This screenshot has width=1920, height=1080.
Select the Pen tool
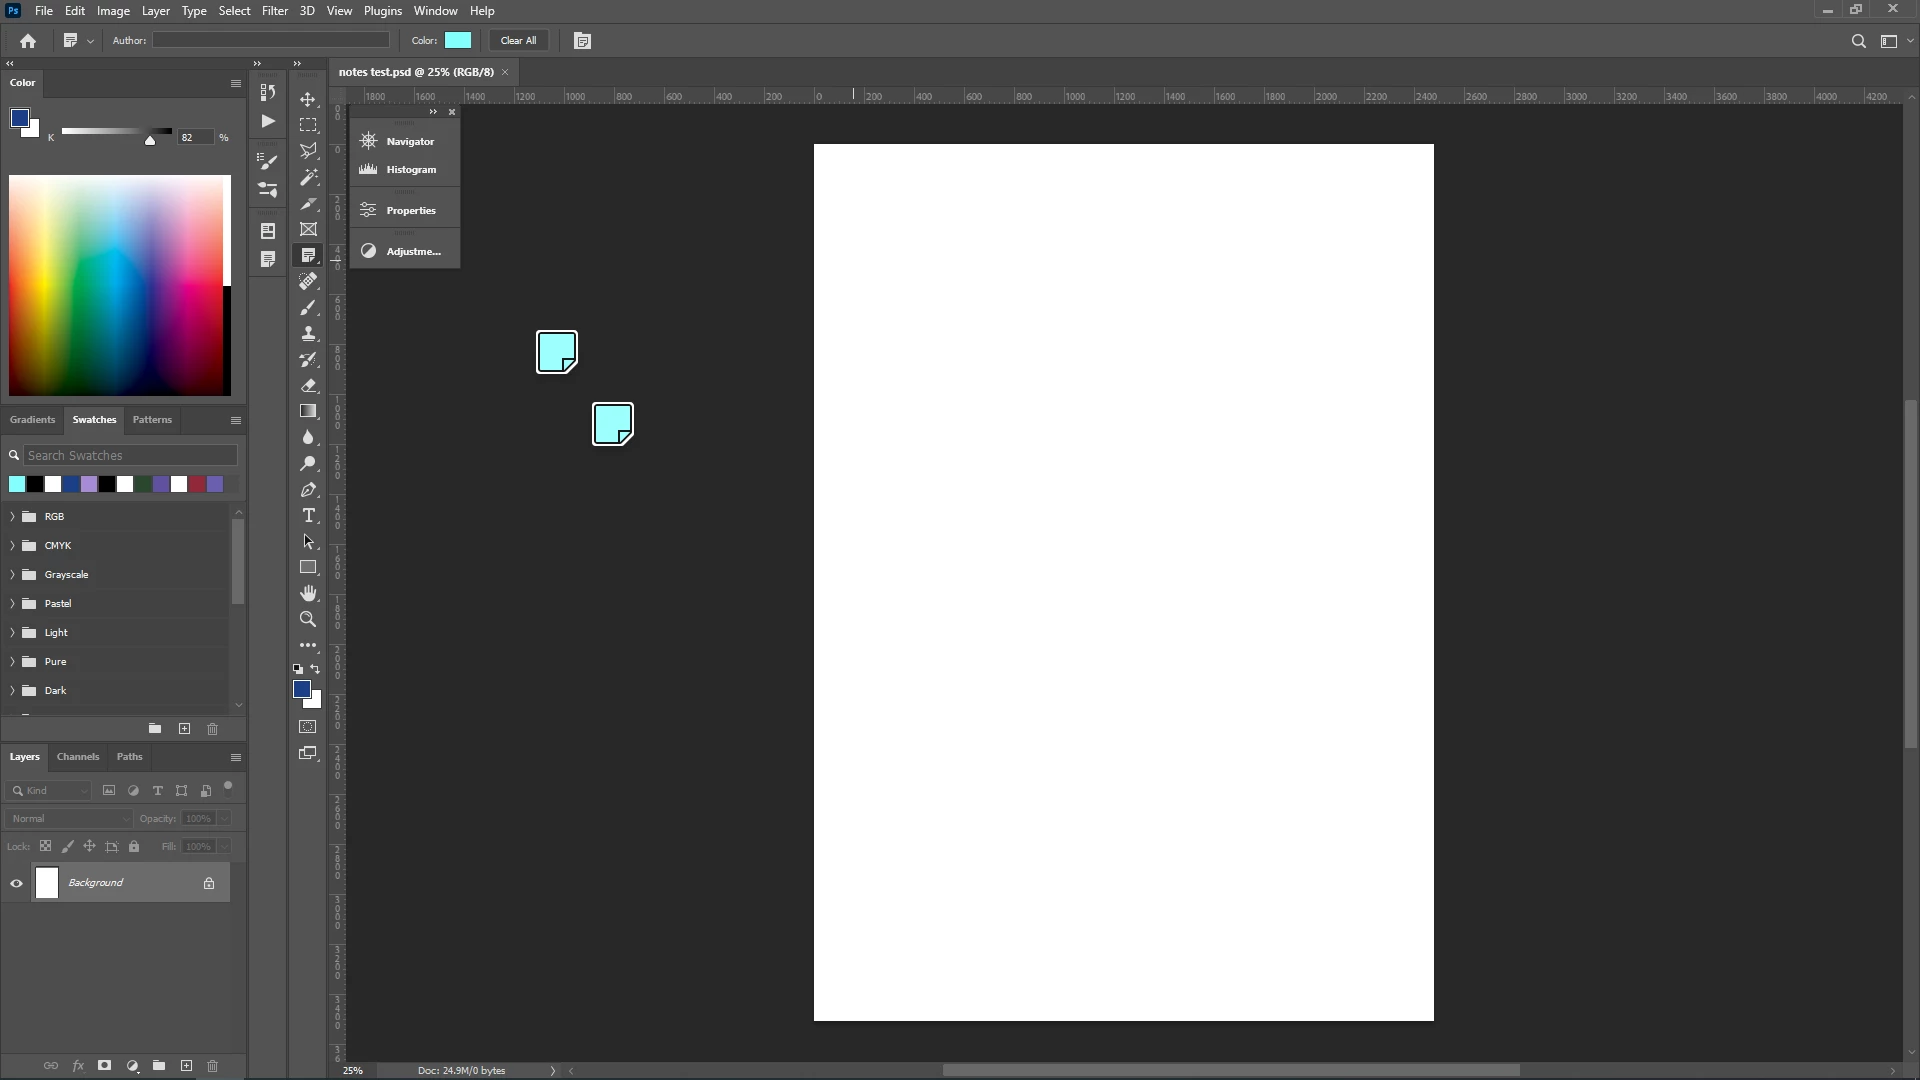tap(308, 489)
